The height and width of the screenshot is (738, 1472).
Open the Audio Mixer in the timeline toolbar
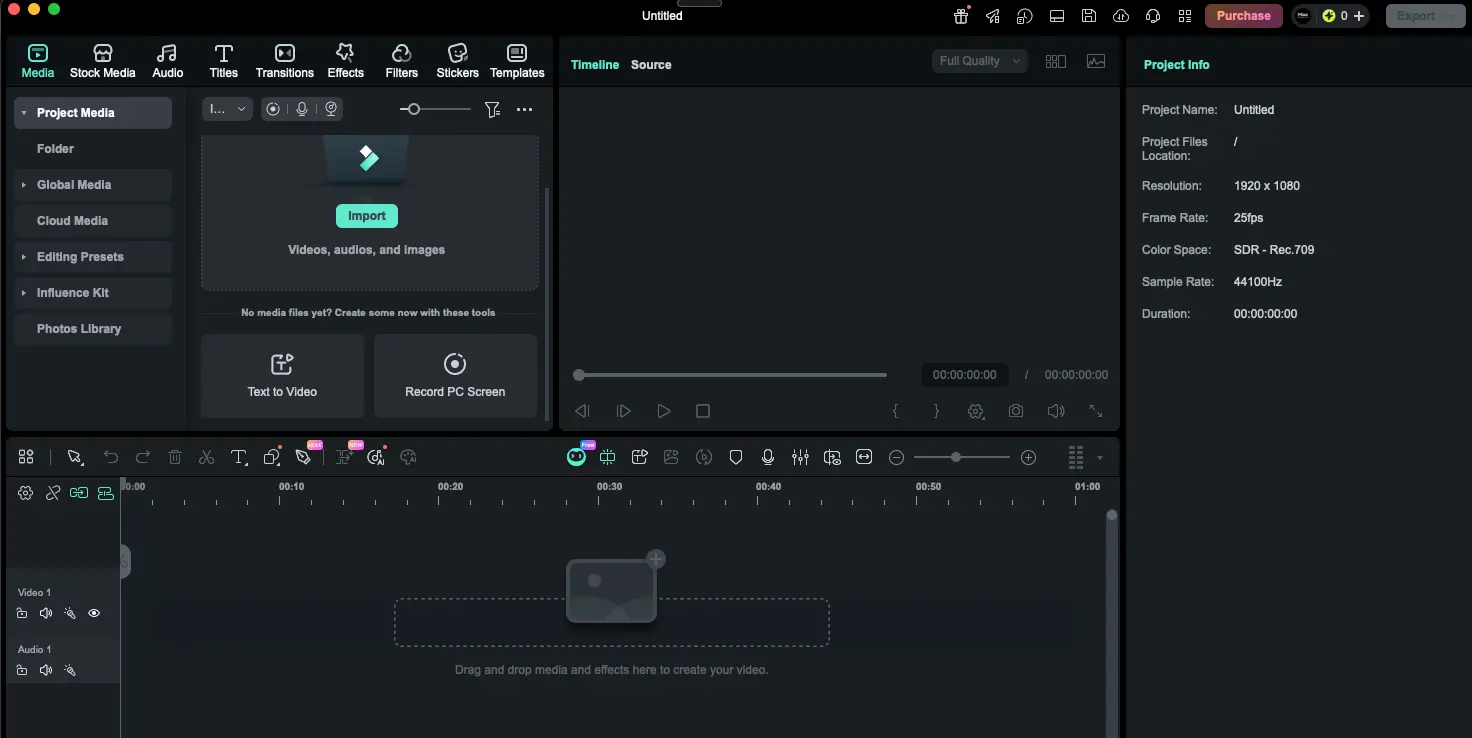800,457
